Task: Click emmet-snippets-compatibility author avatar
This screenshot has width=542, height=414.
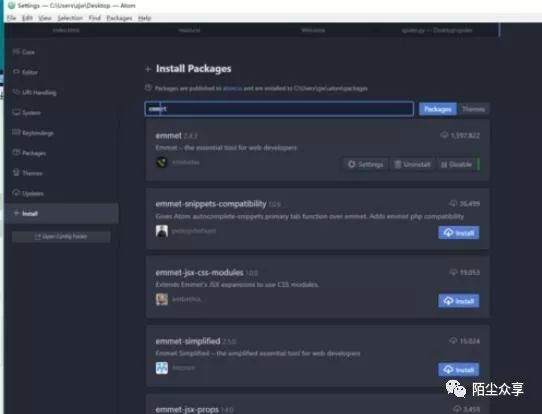Action: coord(162,231)
